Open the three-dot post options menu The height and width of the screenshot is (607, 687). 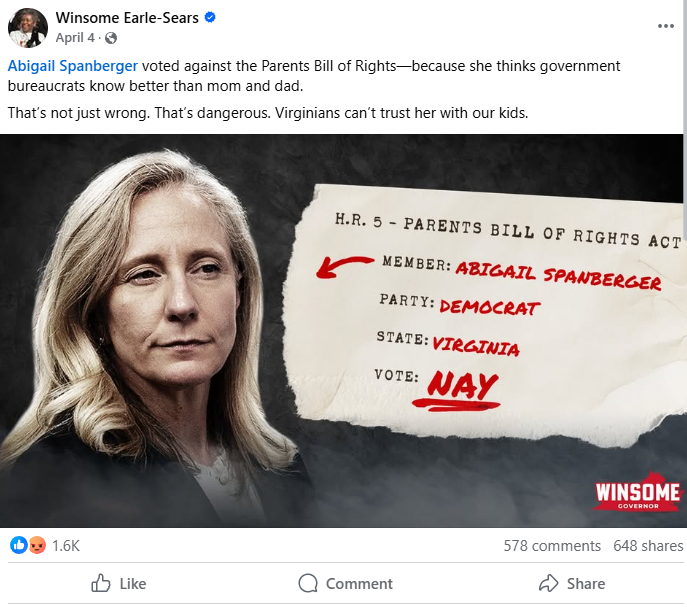tap(666, 26)
